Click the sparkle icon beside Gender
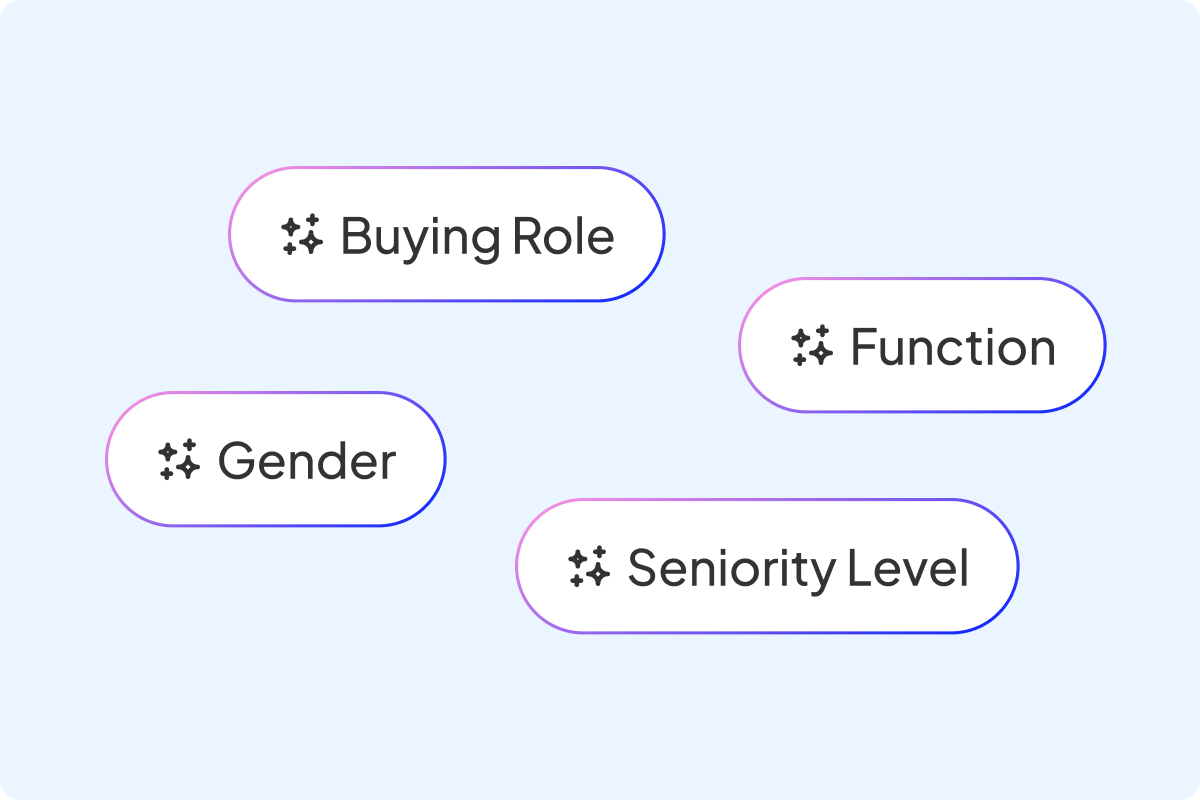The height and width of the screenshot is (800, 1200). tap(179, 460)
